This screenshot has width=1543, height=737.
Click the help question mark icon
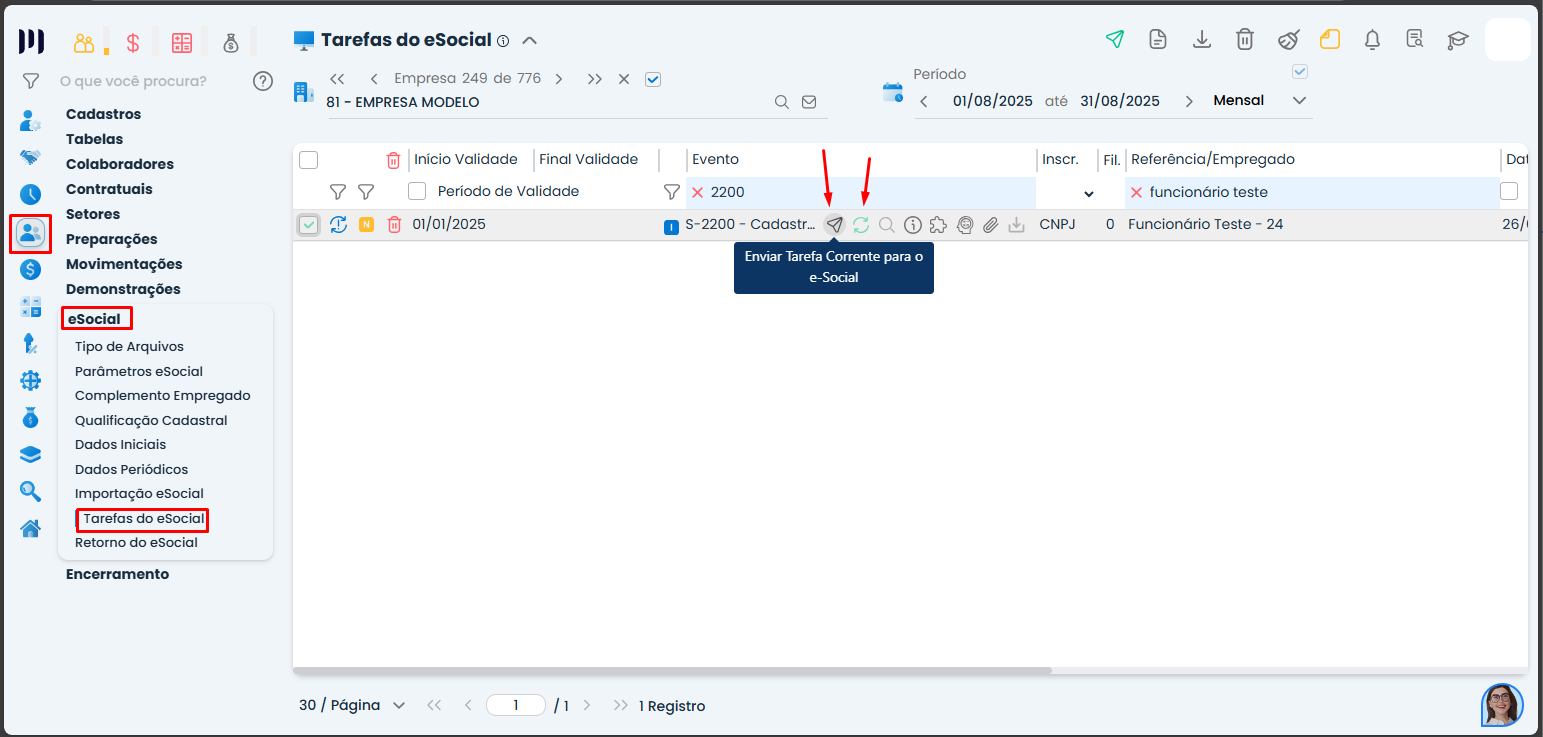[x=263, y=81]
